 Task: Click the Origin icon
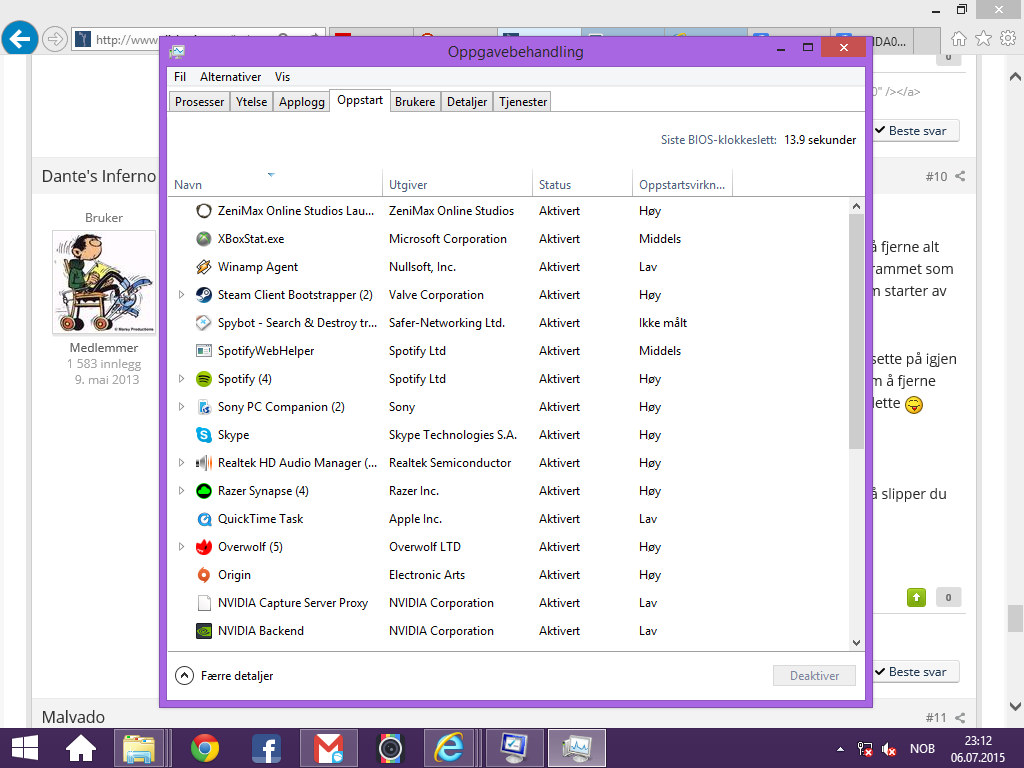pos(204,575)
